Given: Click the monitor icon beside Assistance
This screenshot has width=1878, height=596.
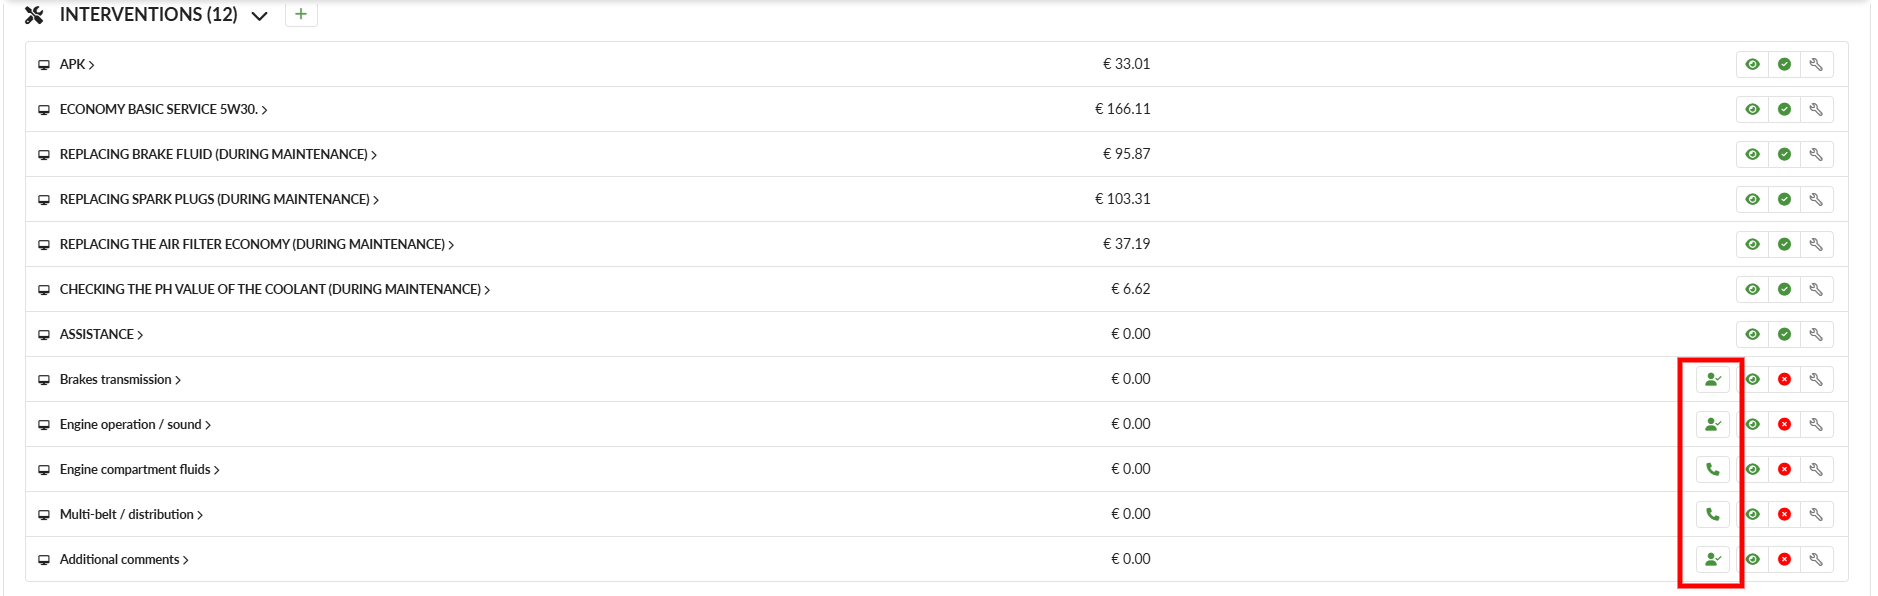Looking at the screenshot, I should 44,335.
